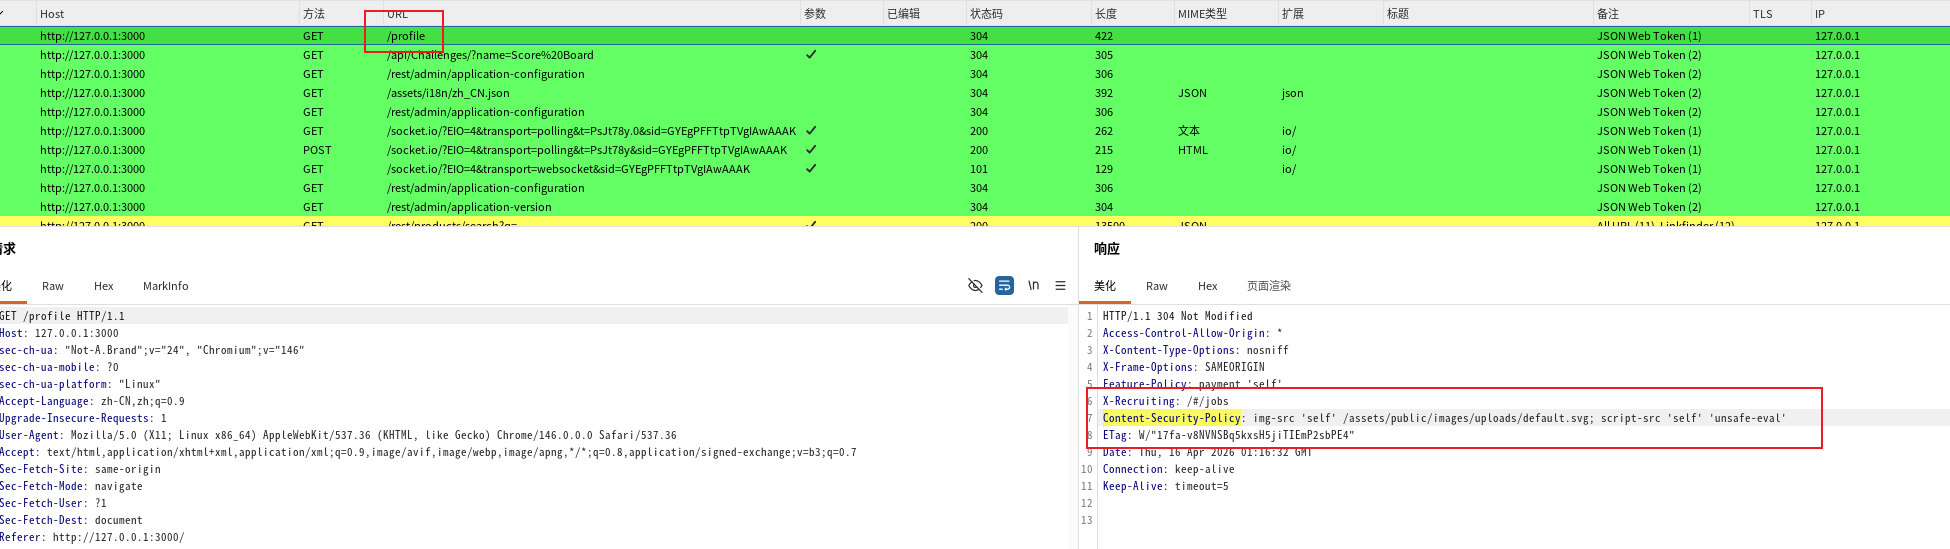Sort by 参数 column header
The width and height of the screenshot is (1950, 549).
point(814,14)
